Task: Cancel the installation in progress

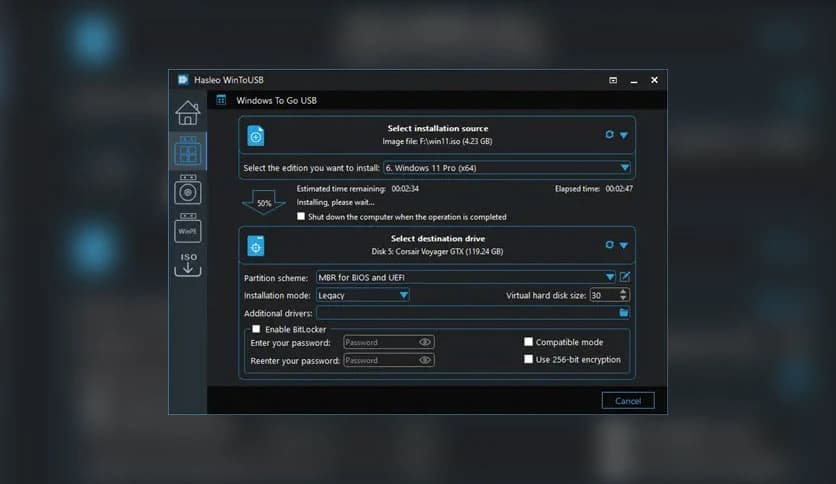Action: [x=628, y=401]
